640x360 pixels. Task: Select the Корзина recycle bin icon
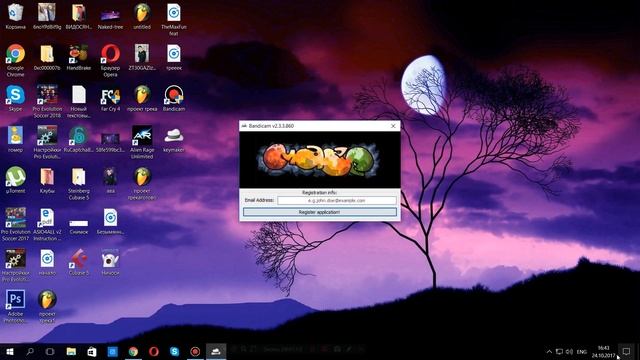(x=16, y=16)
